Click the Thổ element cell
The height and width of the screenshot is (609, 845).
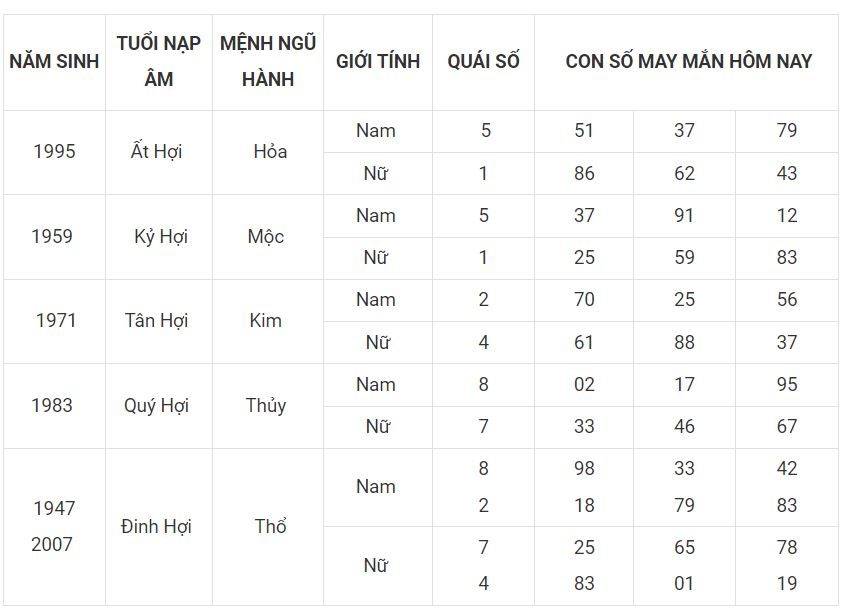click(269, 527)
